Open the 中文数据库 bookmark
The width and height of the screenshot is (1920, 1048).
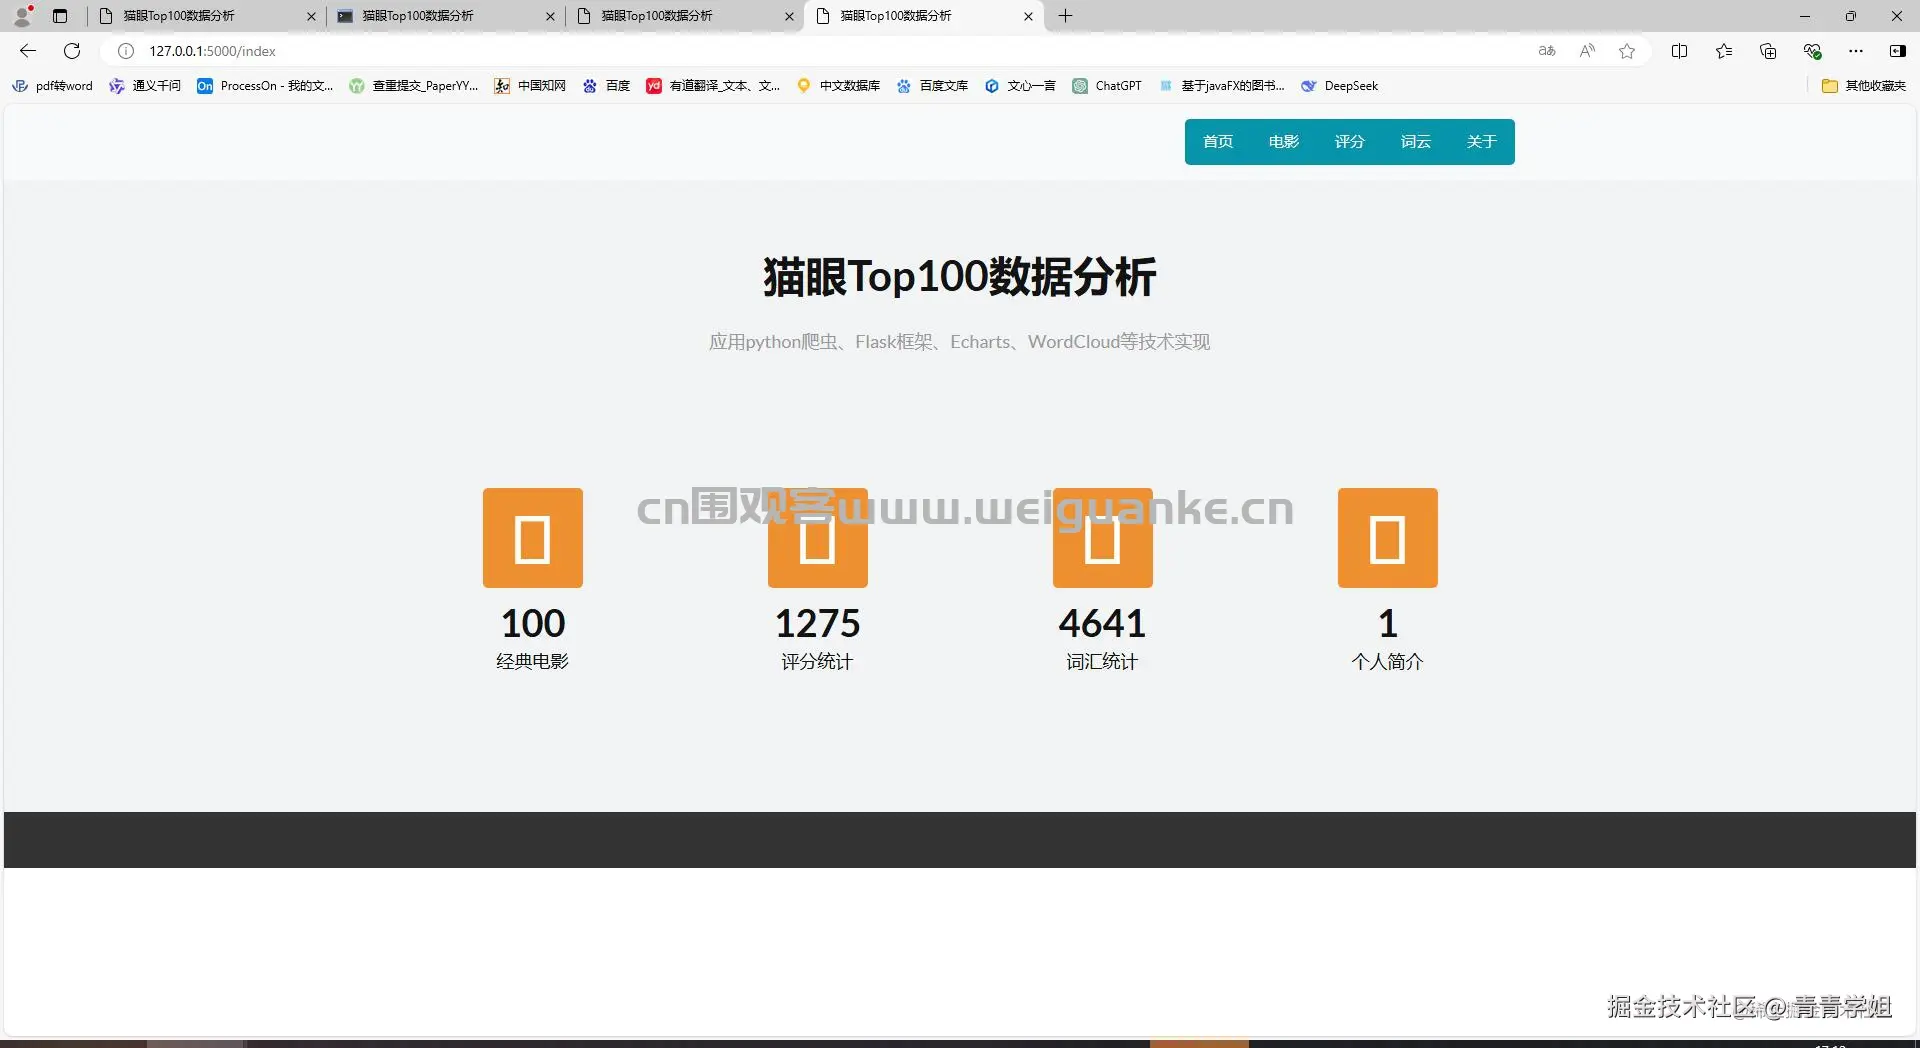(838, 86)
